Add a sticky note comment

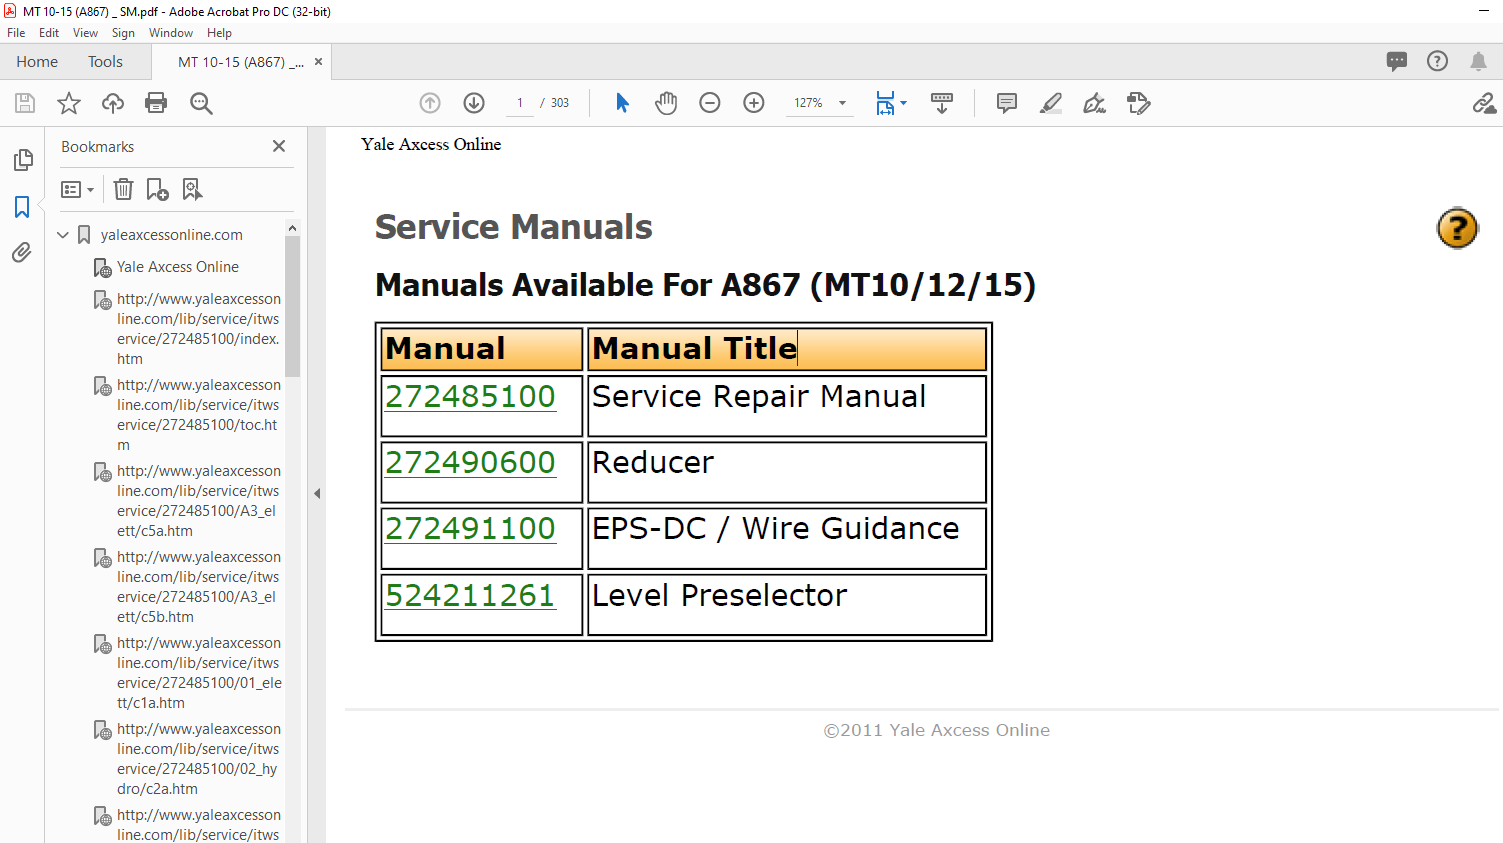point(1007,103)
